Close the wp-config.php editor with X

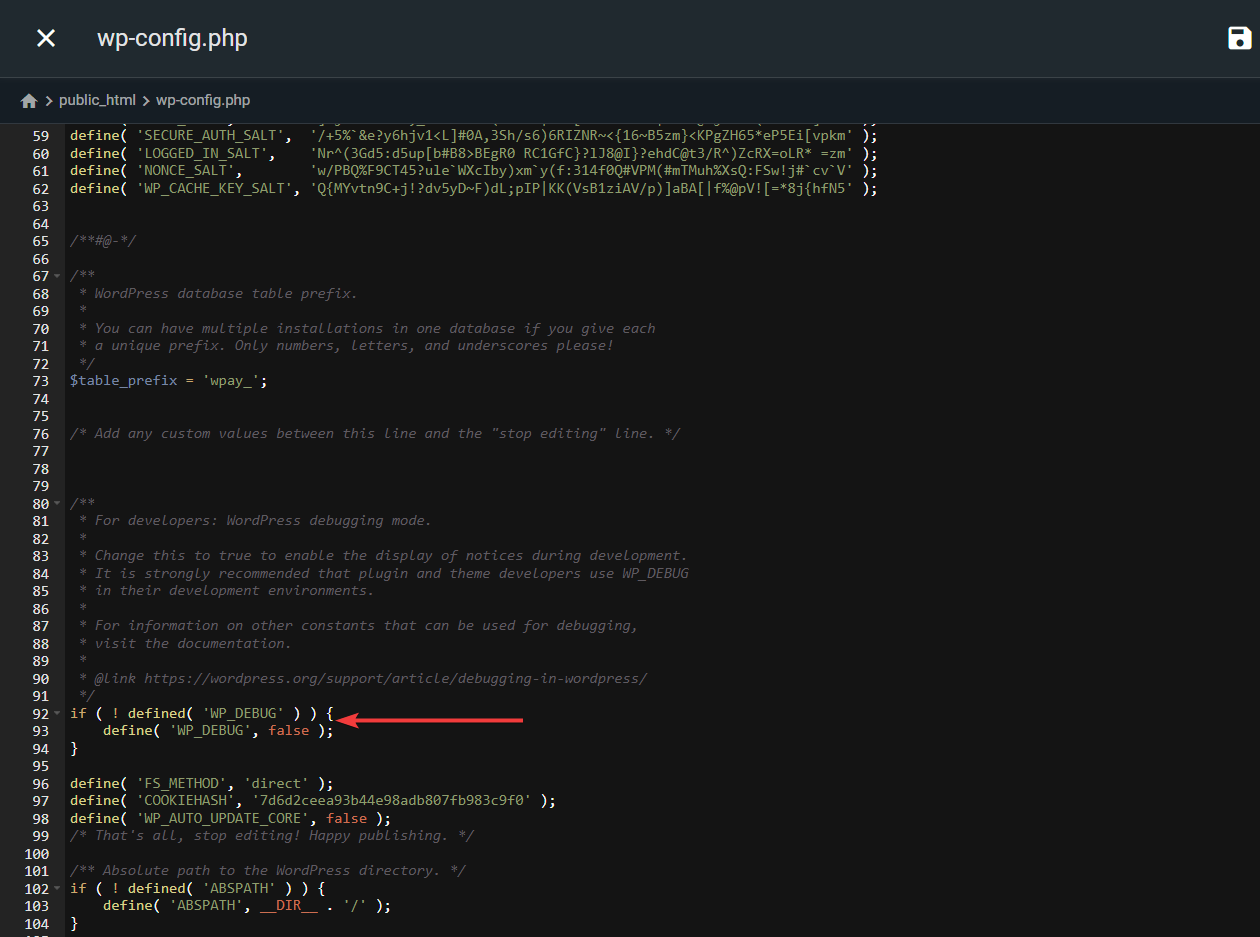(x=46, y=38)
